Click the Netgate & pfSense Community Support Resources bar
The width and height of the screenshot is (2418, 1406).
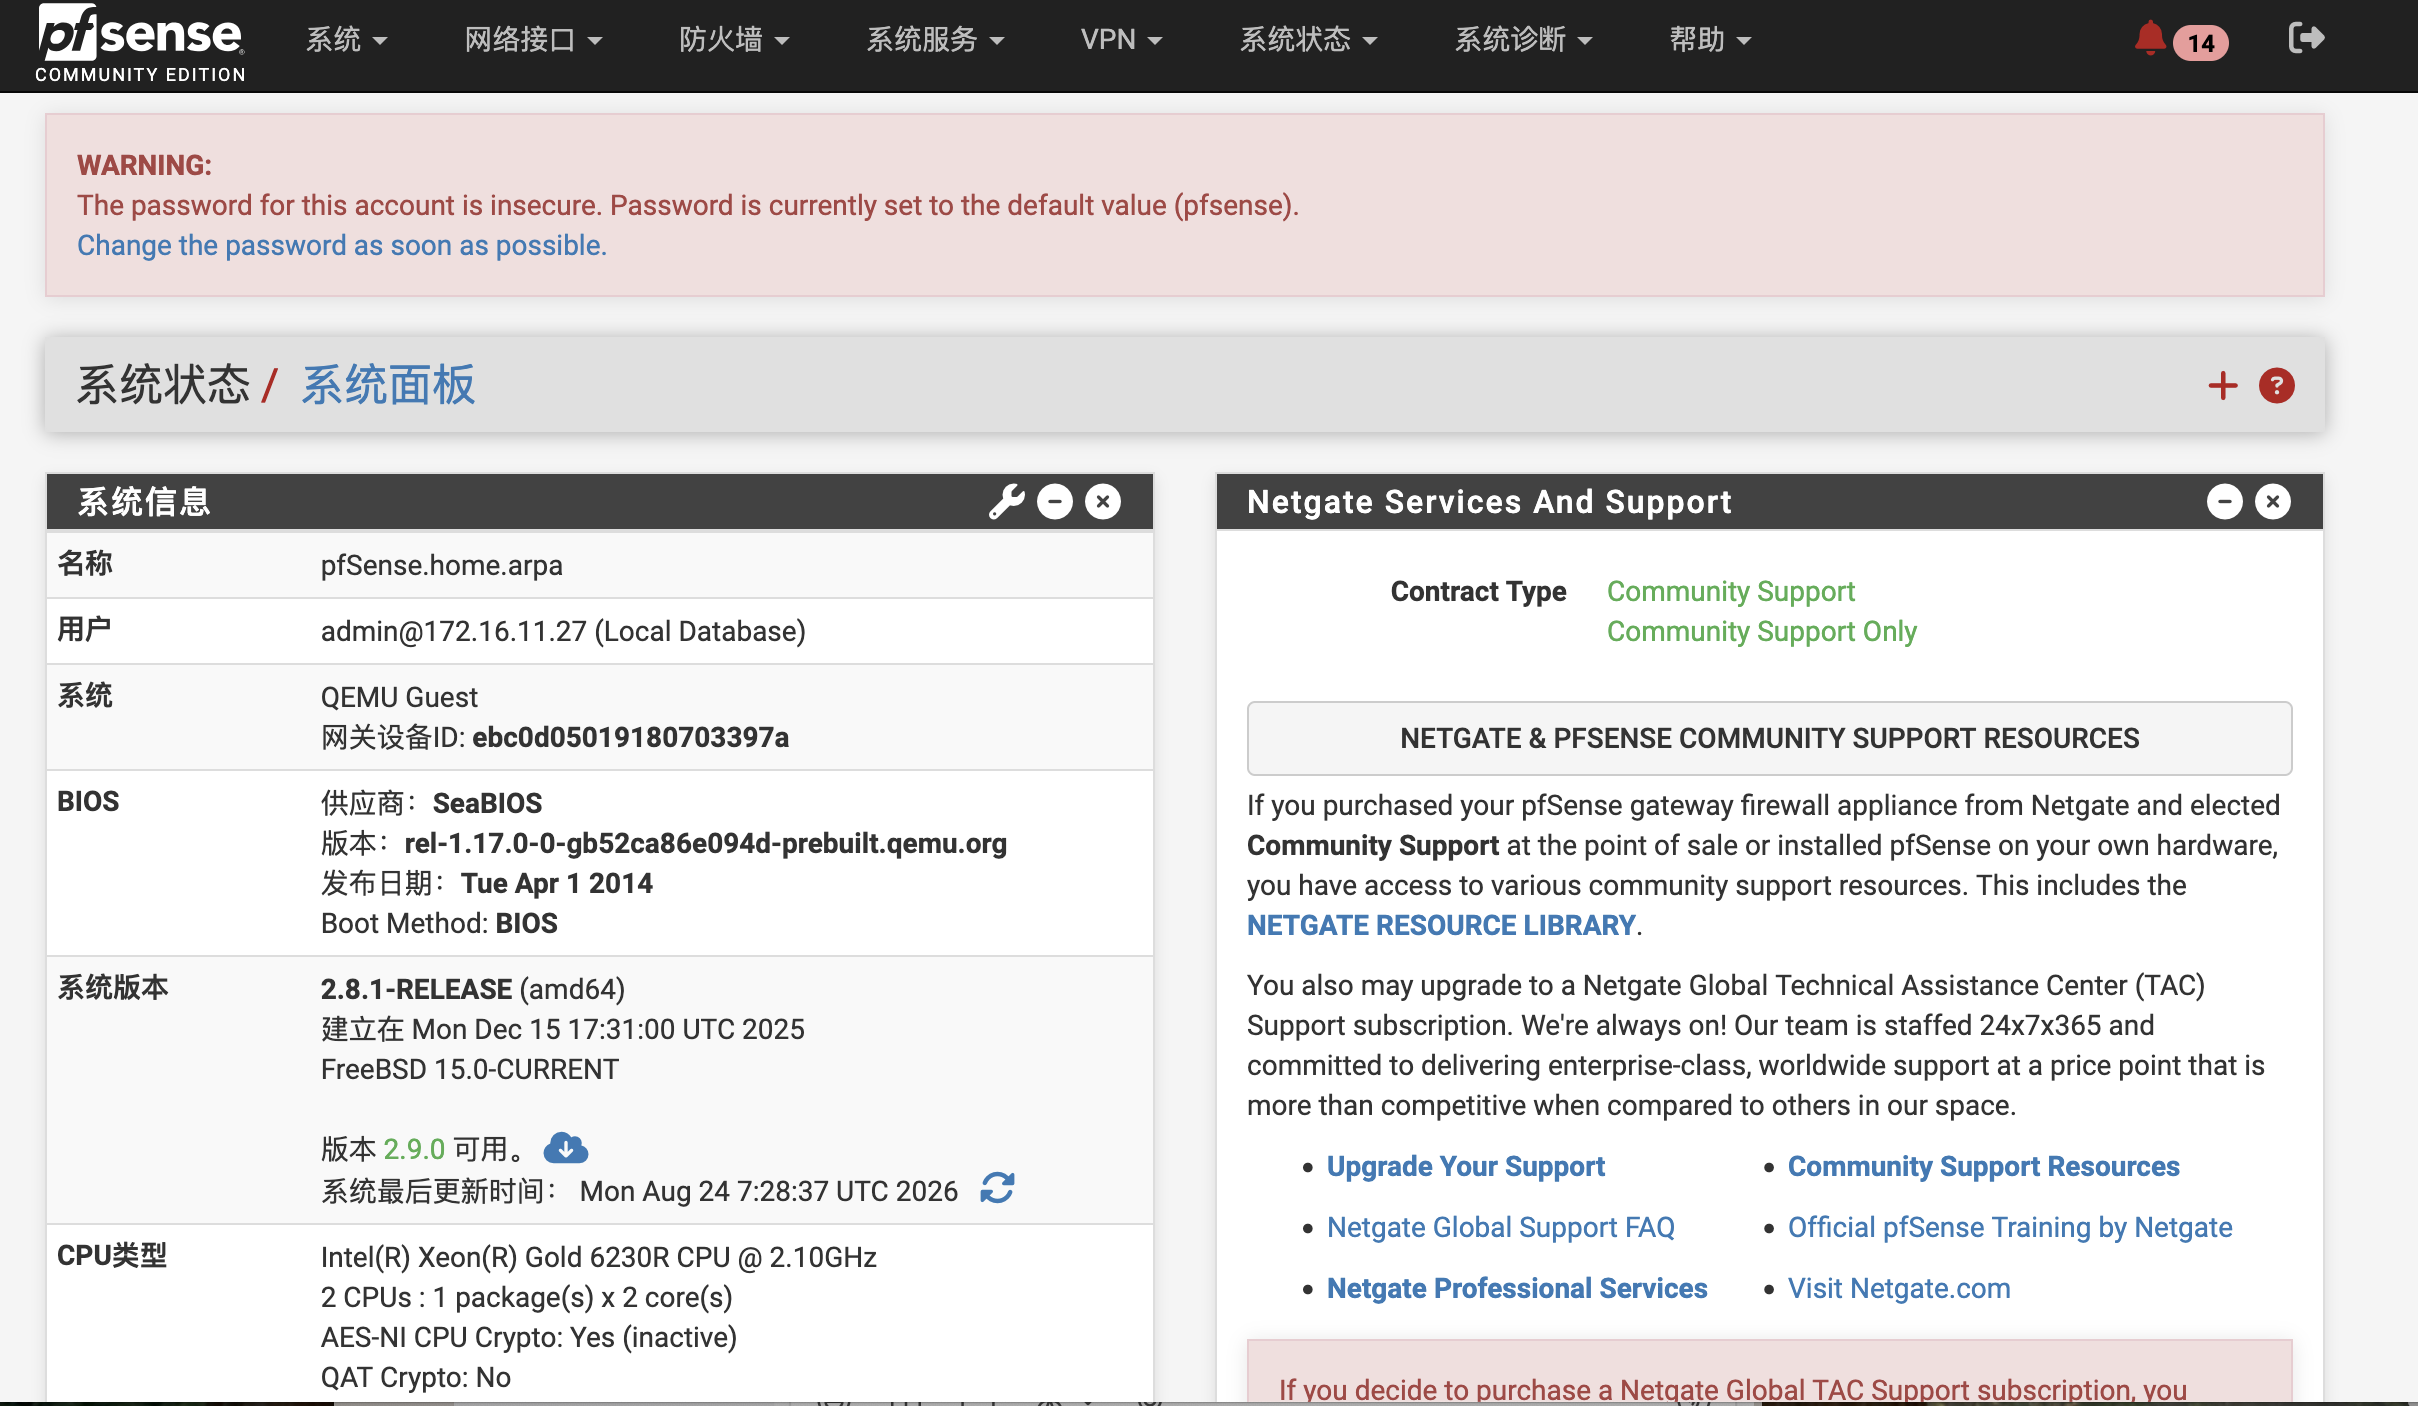[x=1769, y=738]
